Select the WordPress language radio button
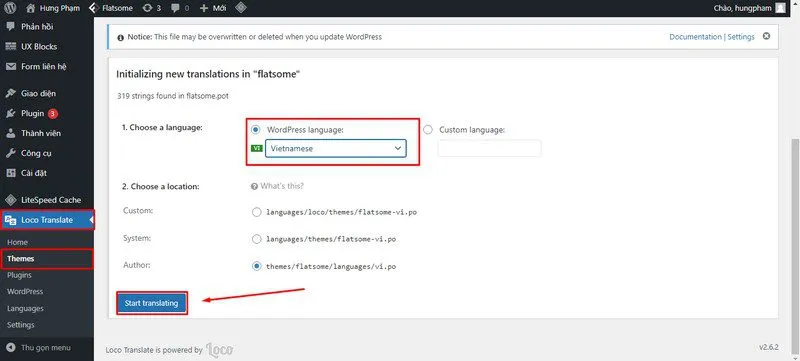Image resolution: width=800 pixels, height=361 pixels. 256,130
